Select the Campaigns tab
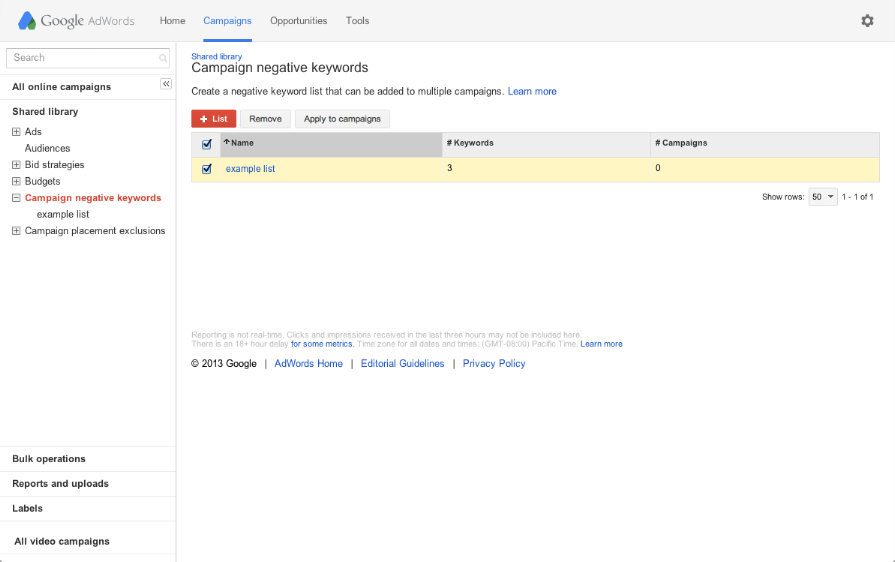This screenshot has width=895, height=562. (x=227, y=21)
